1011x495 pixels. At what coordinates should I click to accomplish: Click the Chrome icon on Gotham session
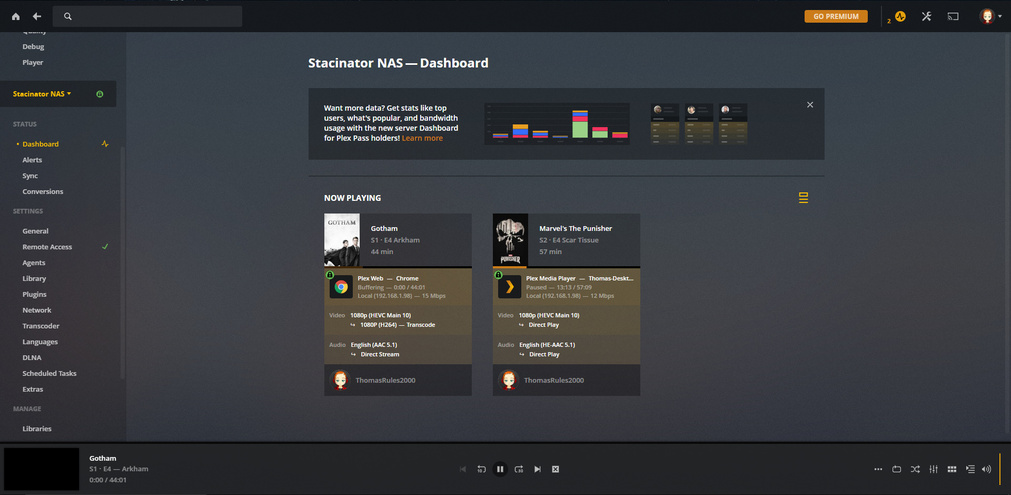pos(341,287)
